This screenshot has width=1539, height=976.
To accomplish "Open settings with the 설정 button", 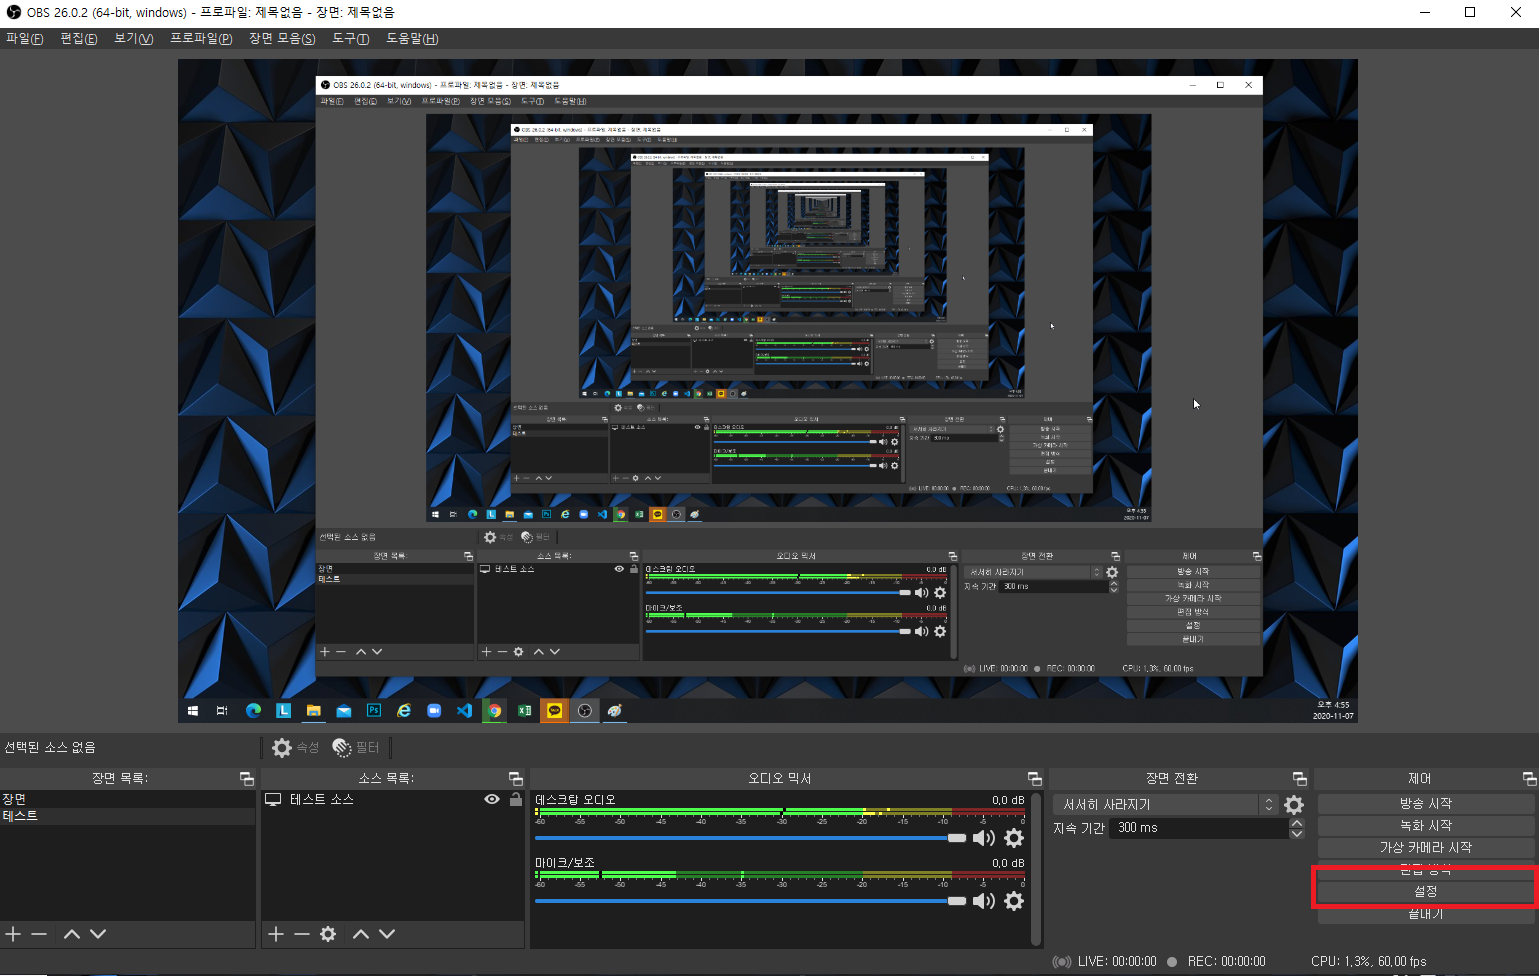I will [1425, 892].
